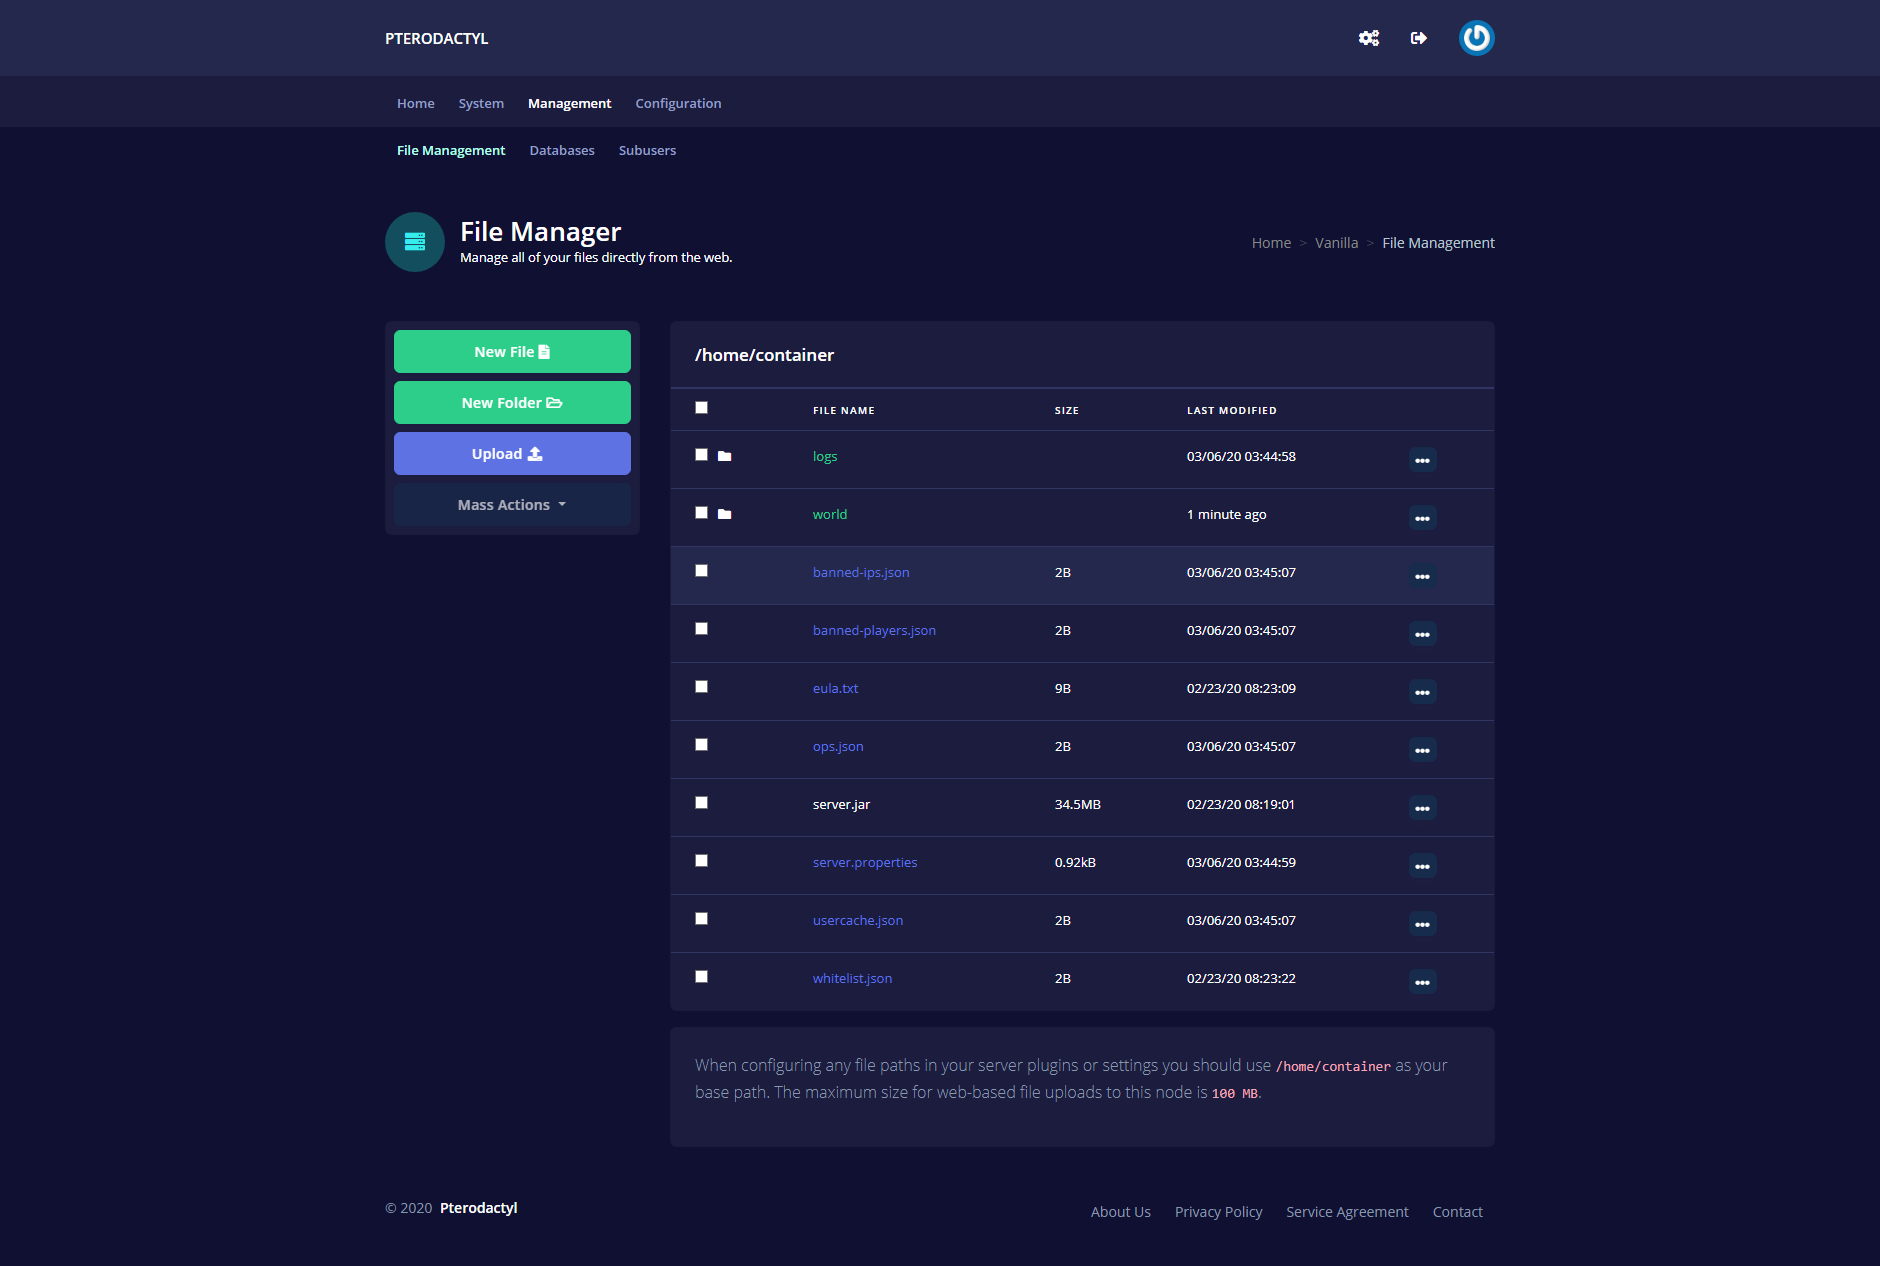Click the power avatar icon
Screen dimensions: 1880x1266
pos(1476,38)
